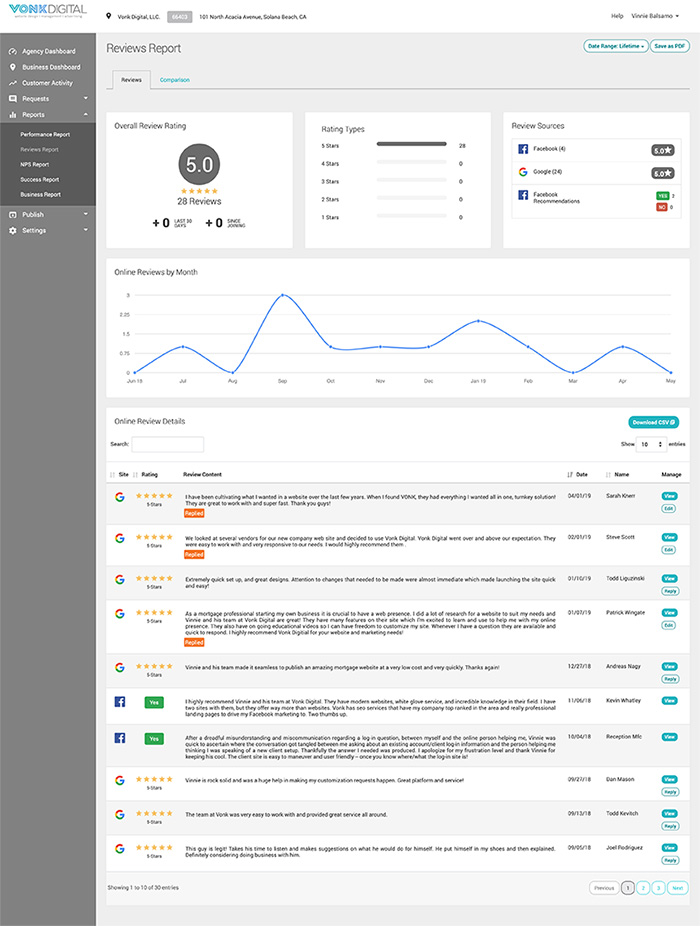Open the Success Report submenu item

click(40, 180)
